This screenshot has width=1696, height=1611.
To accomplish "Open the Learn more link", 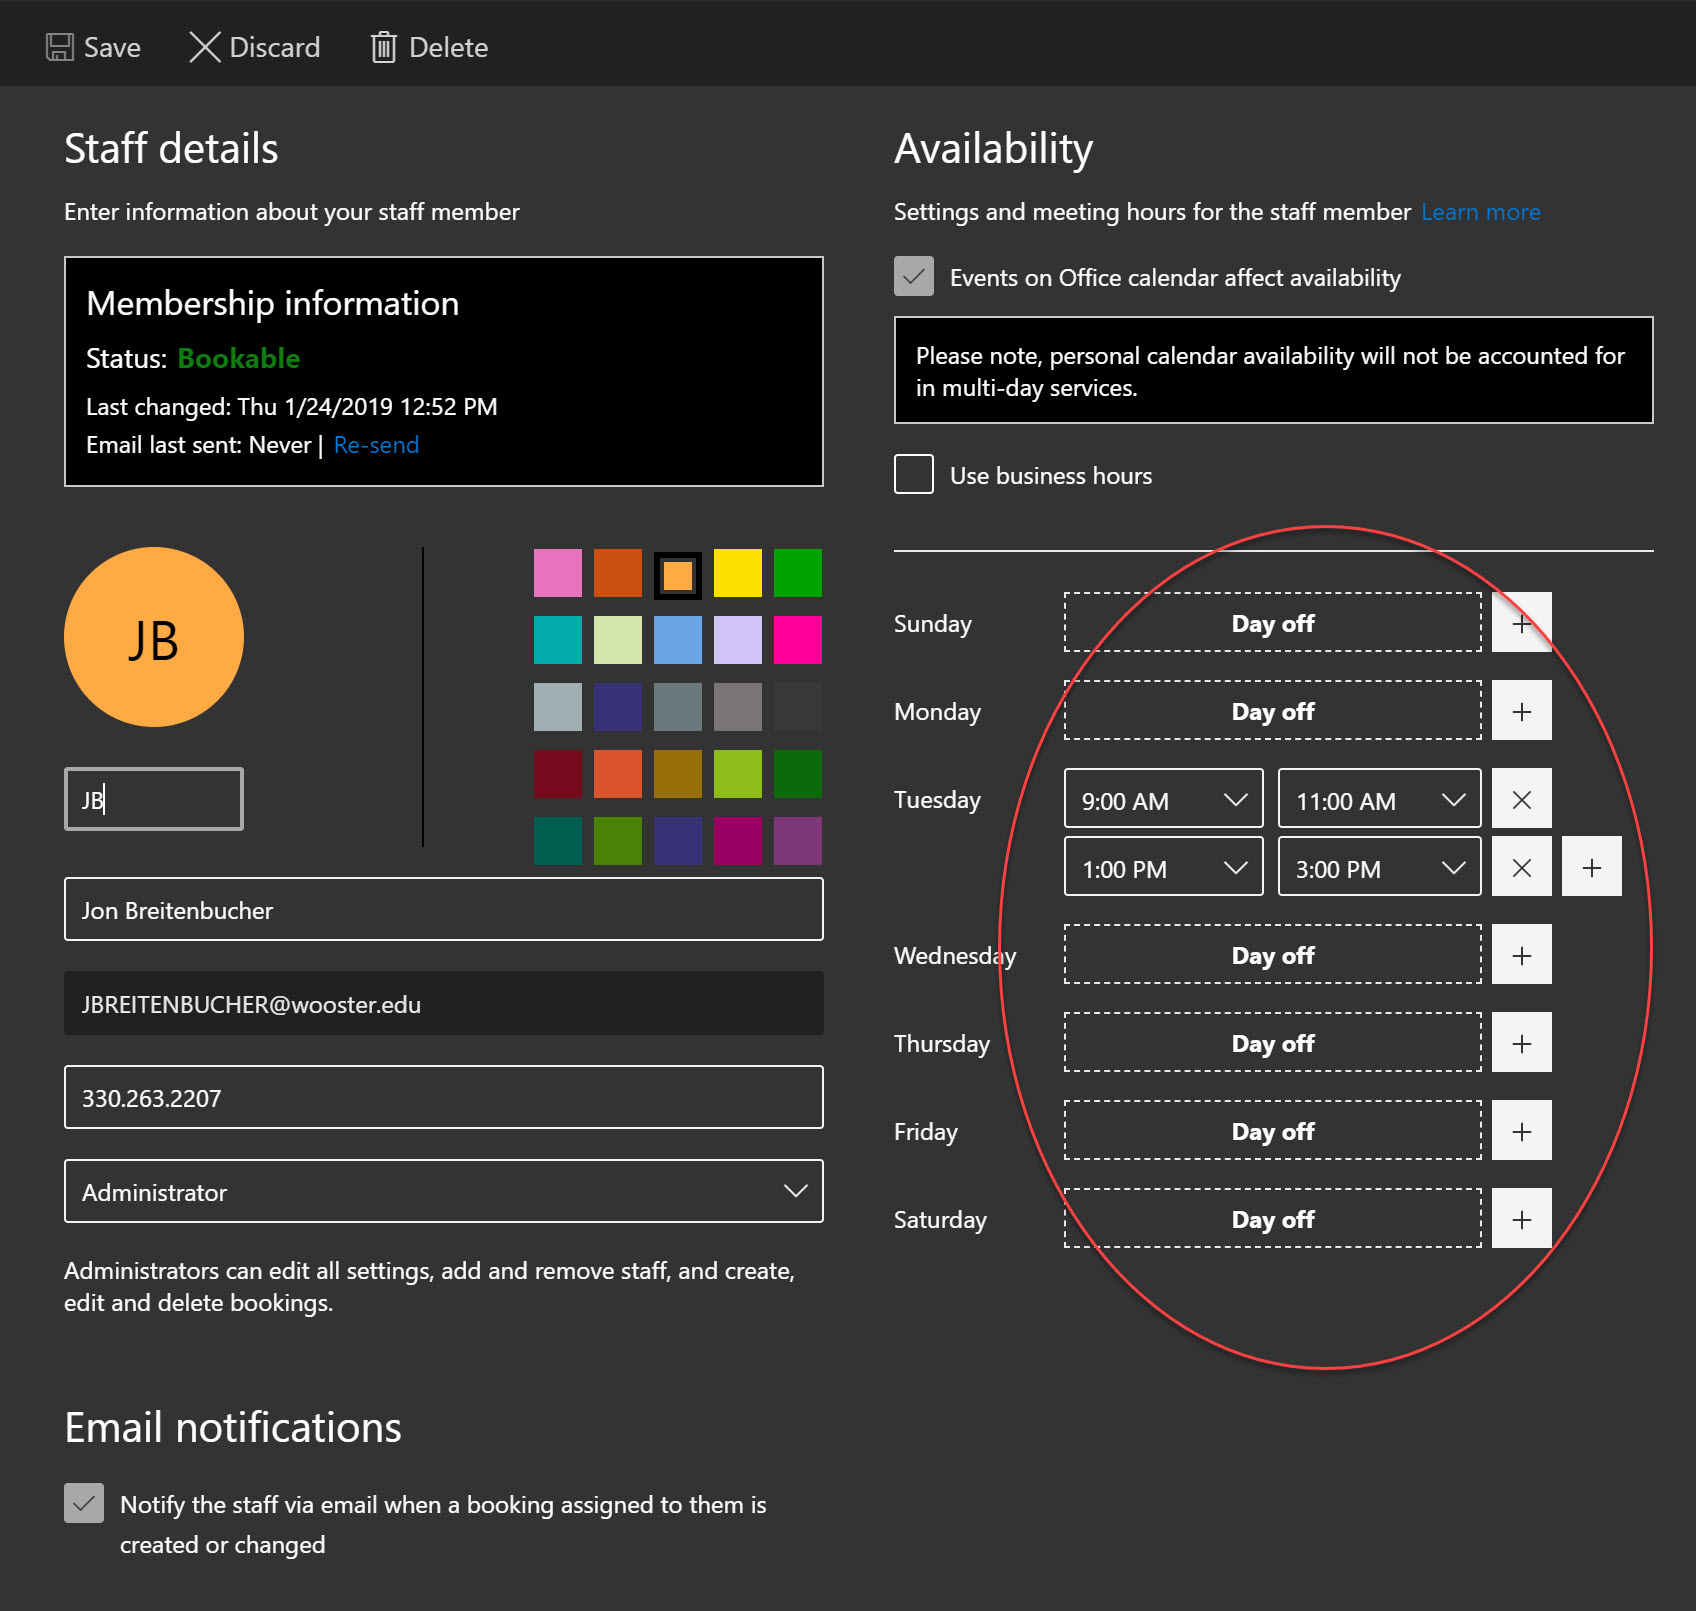I will coord(1480,212).
